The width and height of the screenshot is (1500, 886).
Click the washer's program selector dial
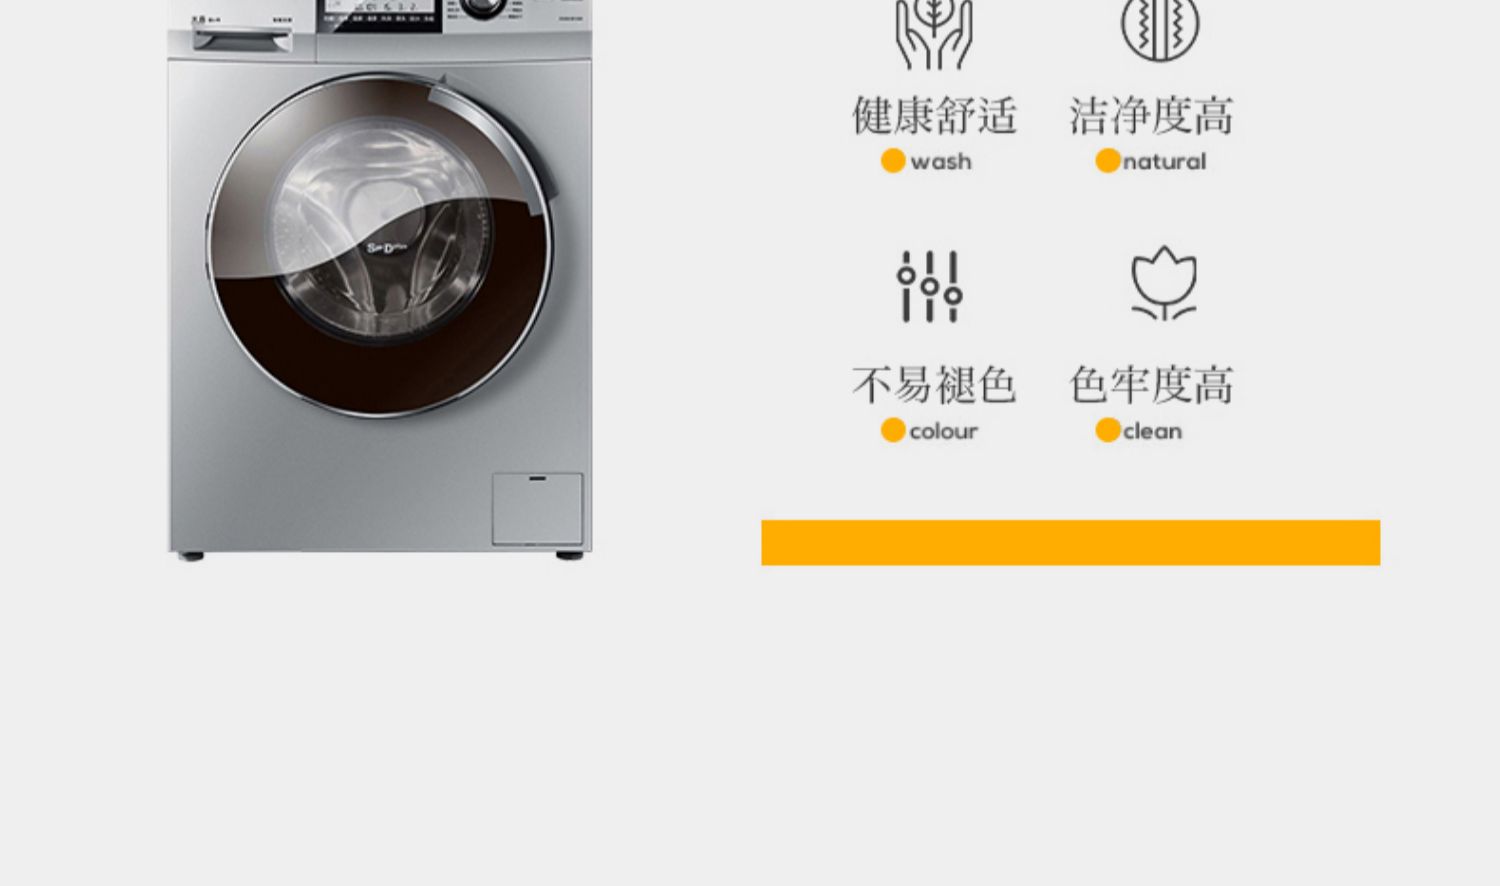tap(485, 7)
